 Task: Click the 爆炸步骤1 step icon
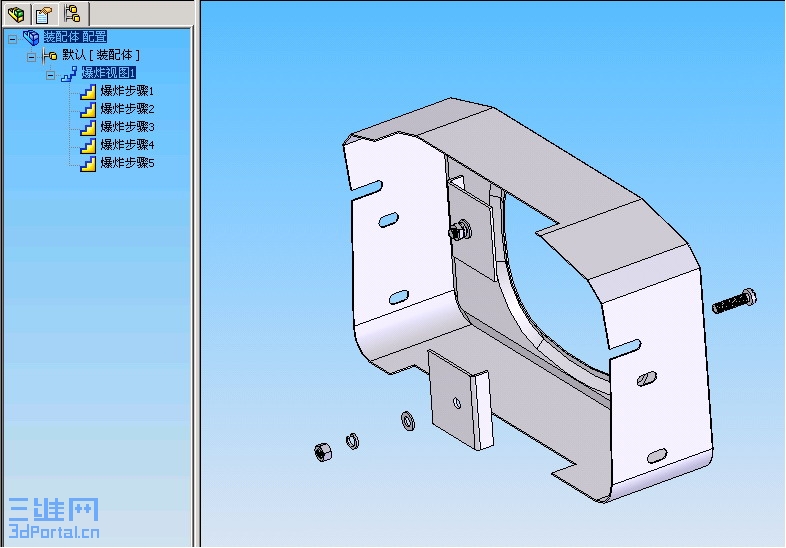pyautogui.click(x=88, y=92)
